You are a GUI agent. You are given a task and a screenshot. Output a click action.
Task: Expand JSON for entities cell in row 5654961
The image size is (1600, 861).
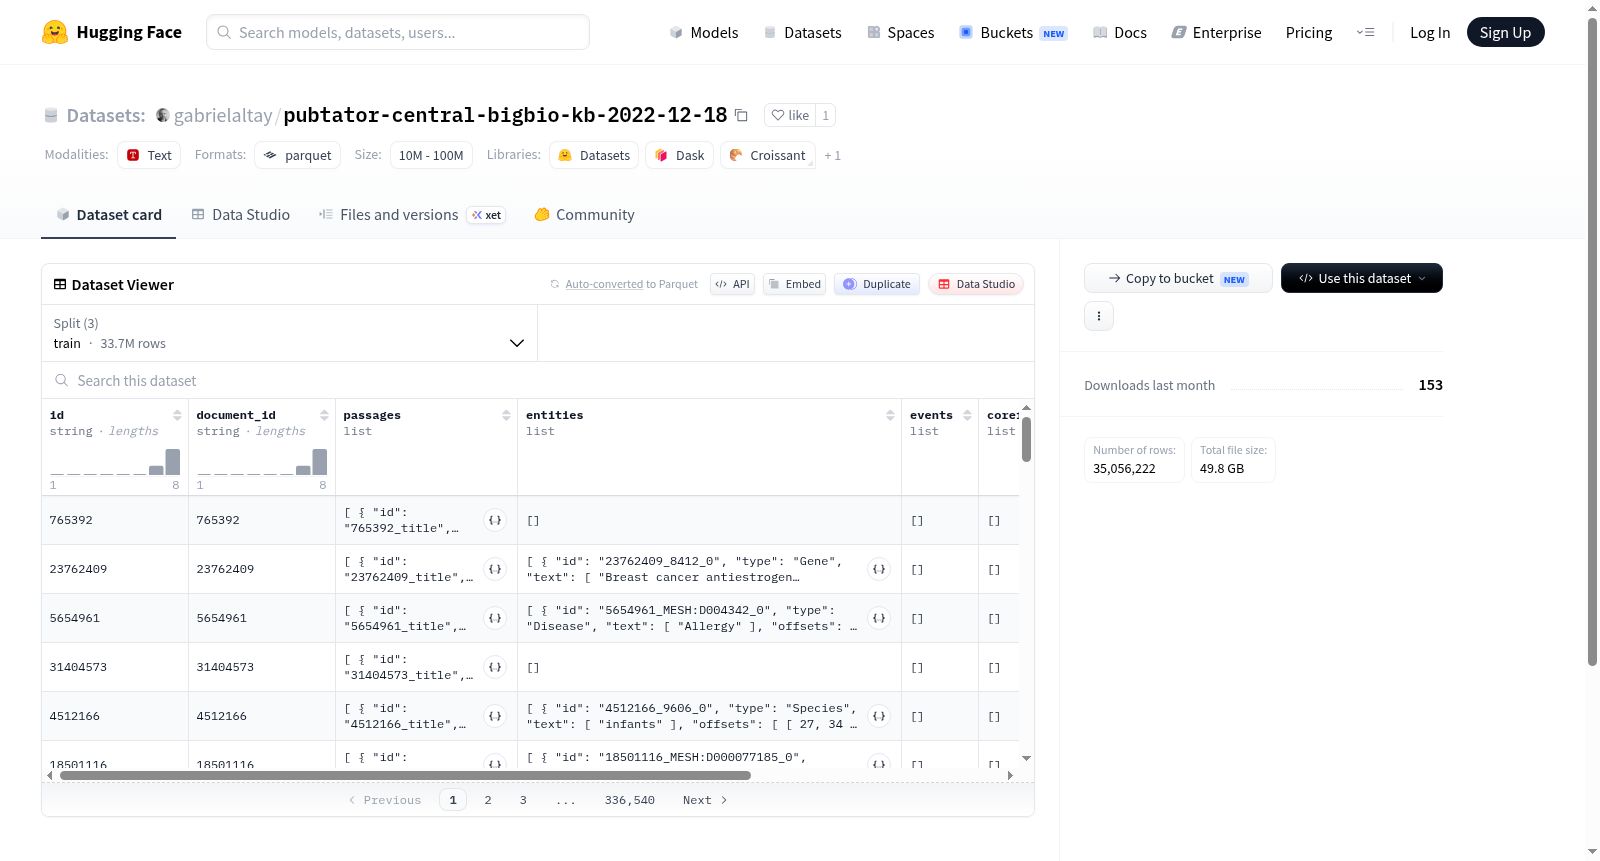coord(879,618)
